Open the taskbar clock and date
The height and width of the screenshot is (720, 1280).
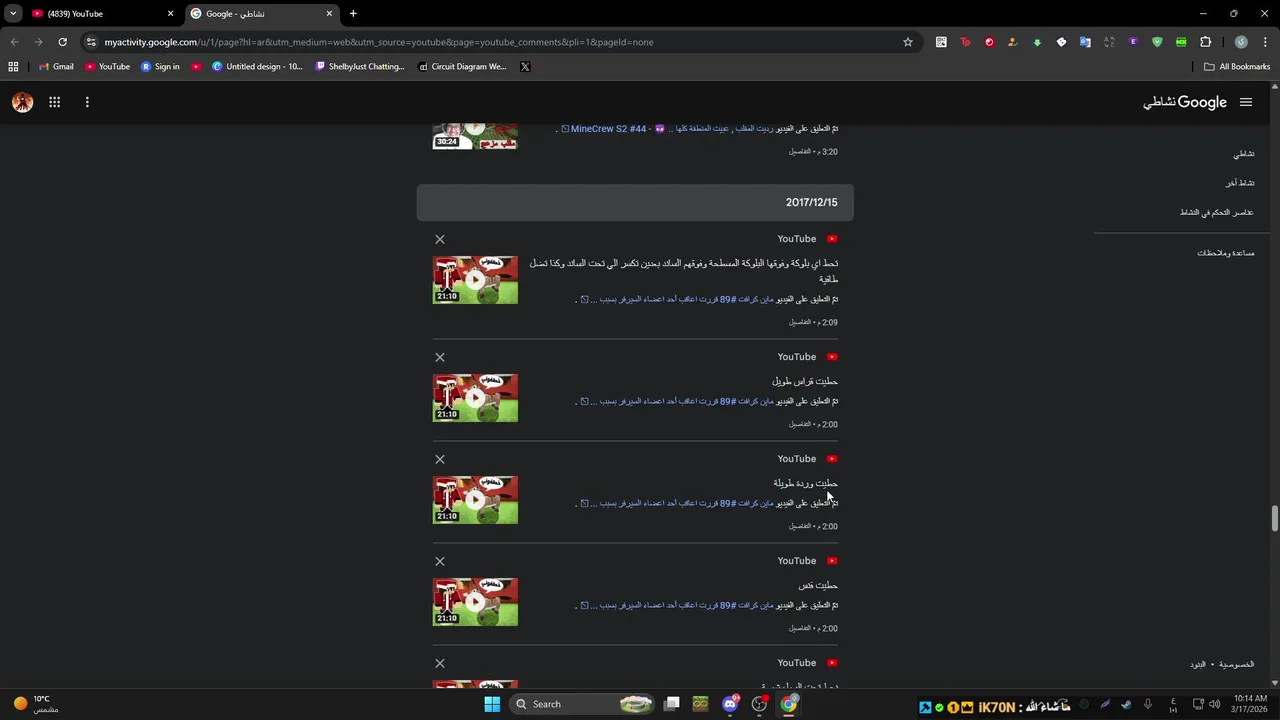1250,704
